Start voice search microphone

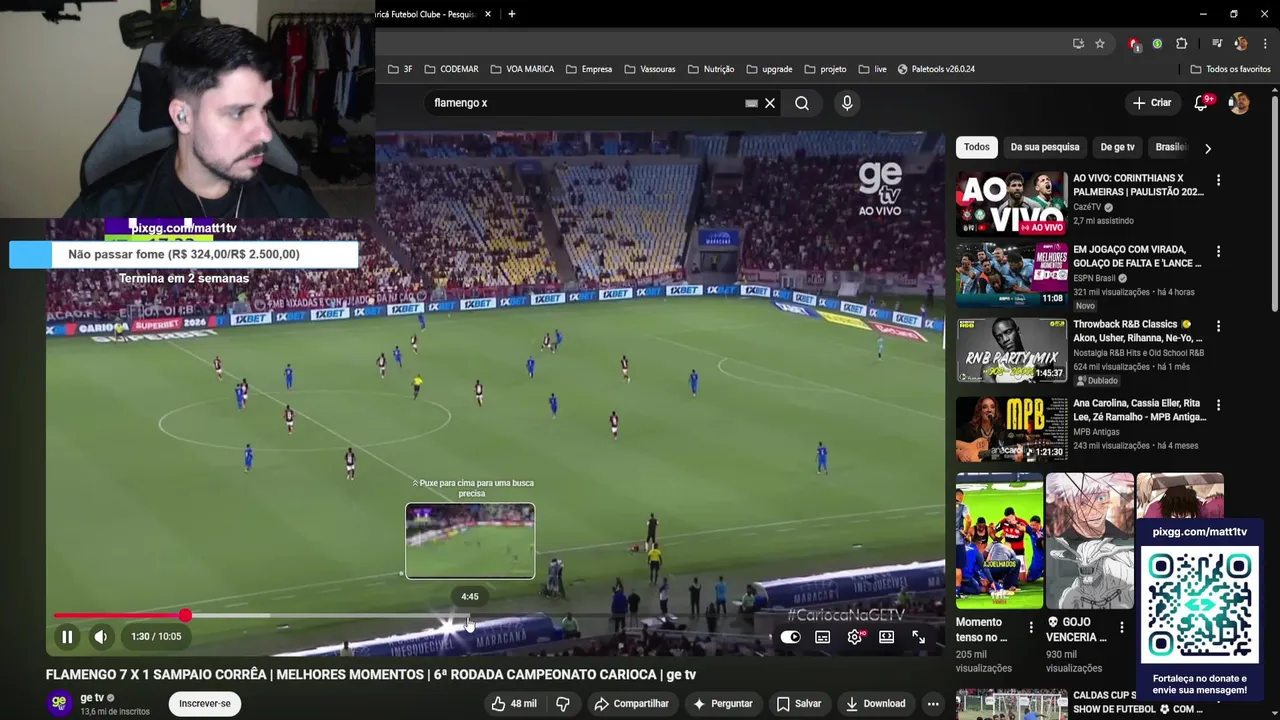point(847,103)
